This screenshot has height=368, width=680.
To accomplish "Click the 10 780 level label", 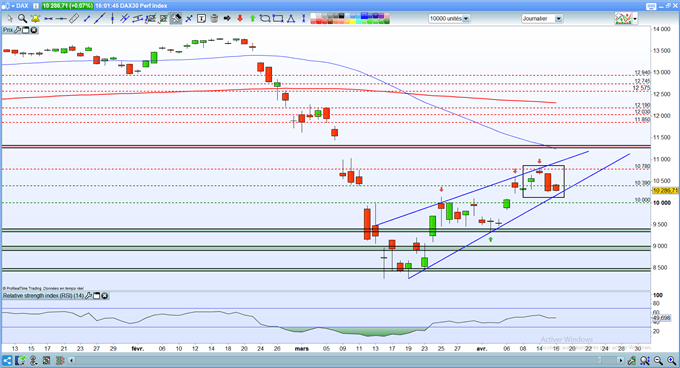I will point(642,166).
